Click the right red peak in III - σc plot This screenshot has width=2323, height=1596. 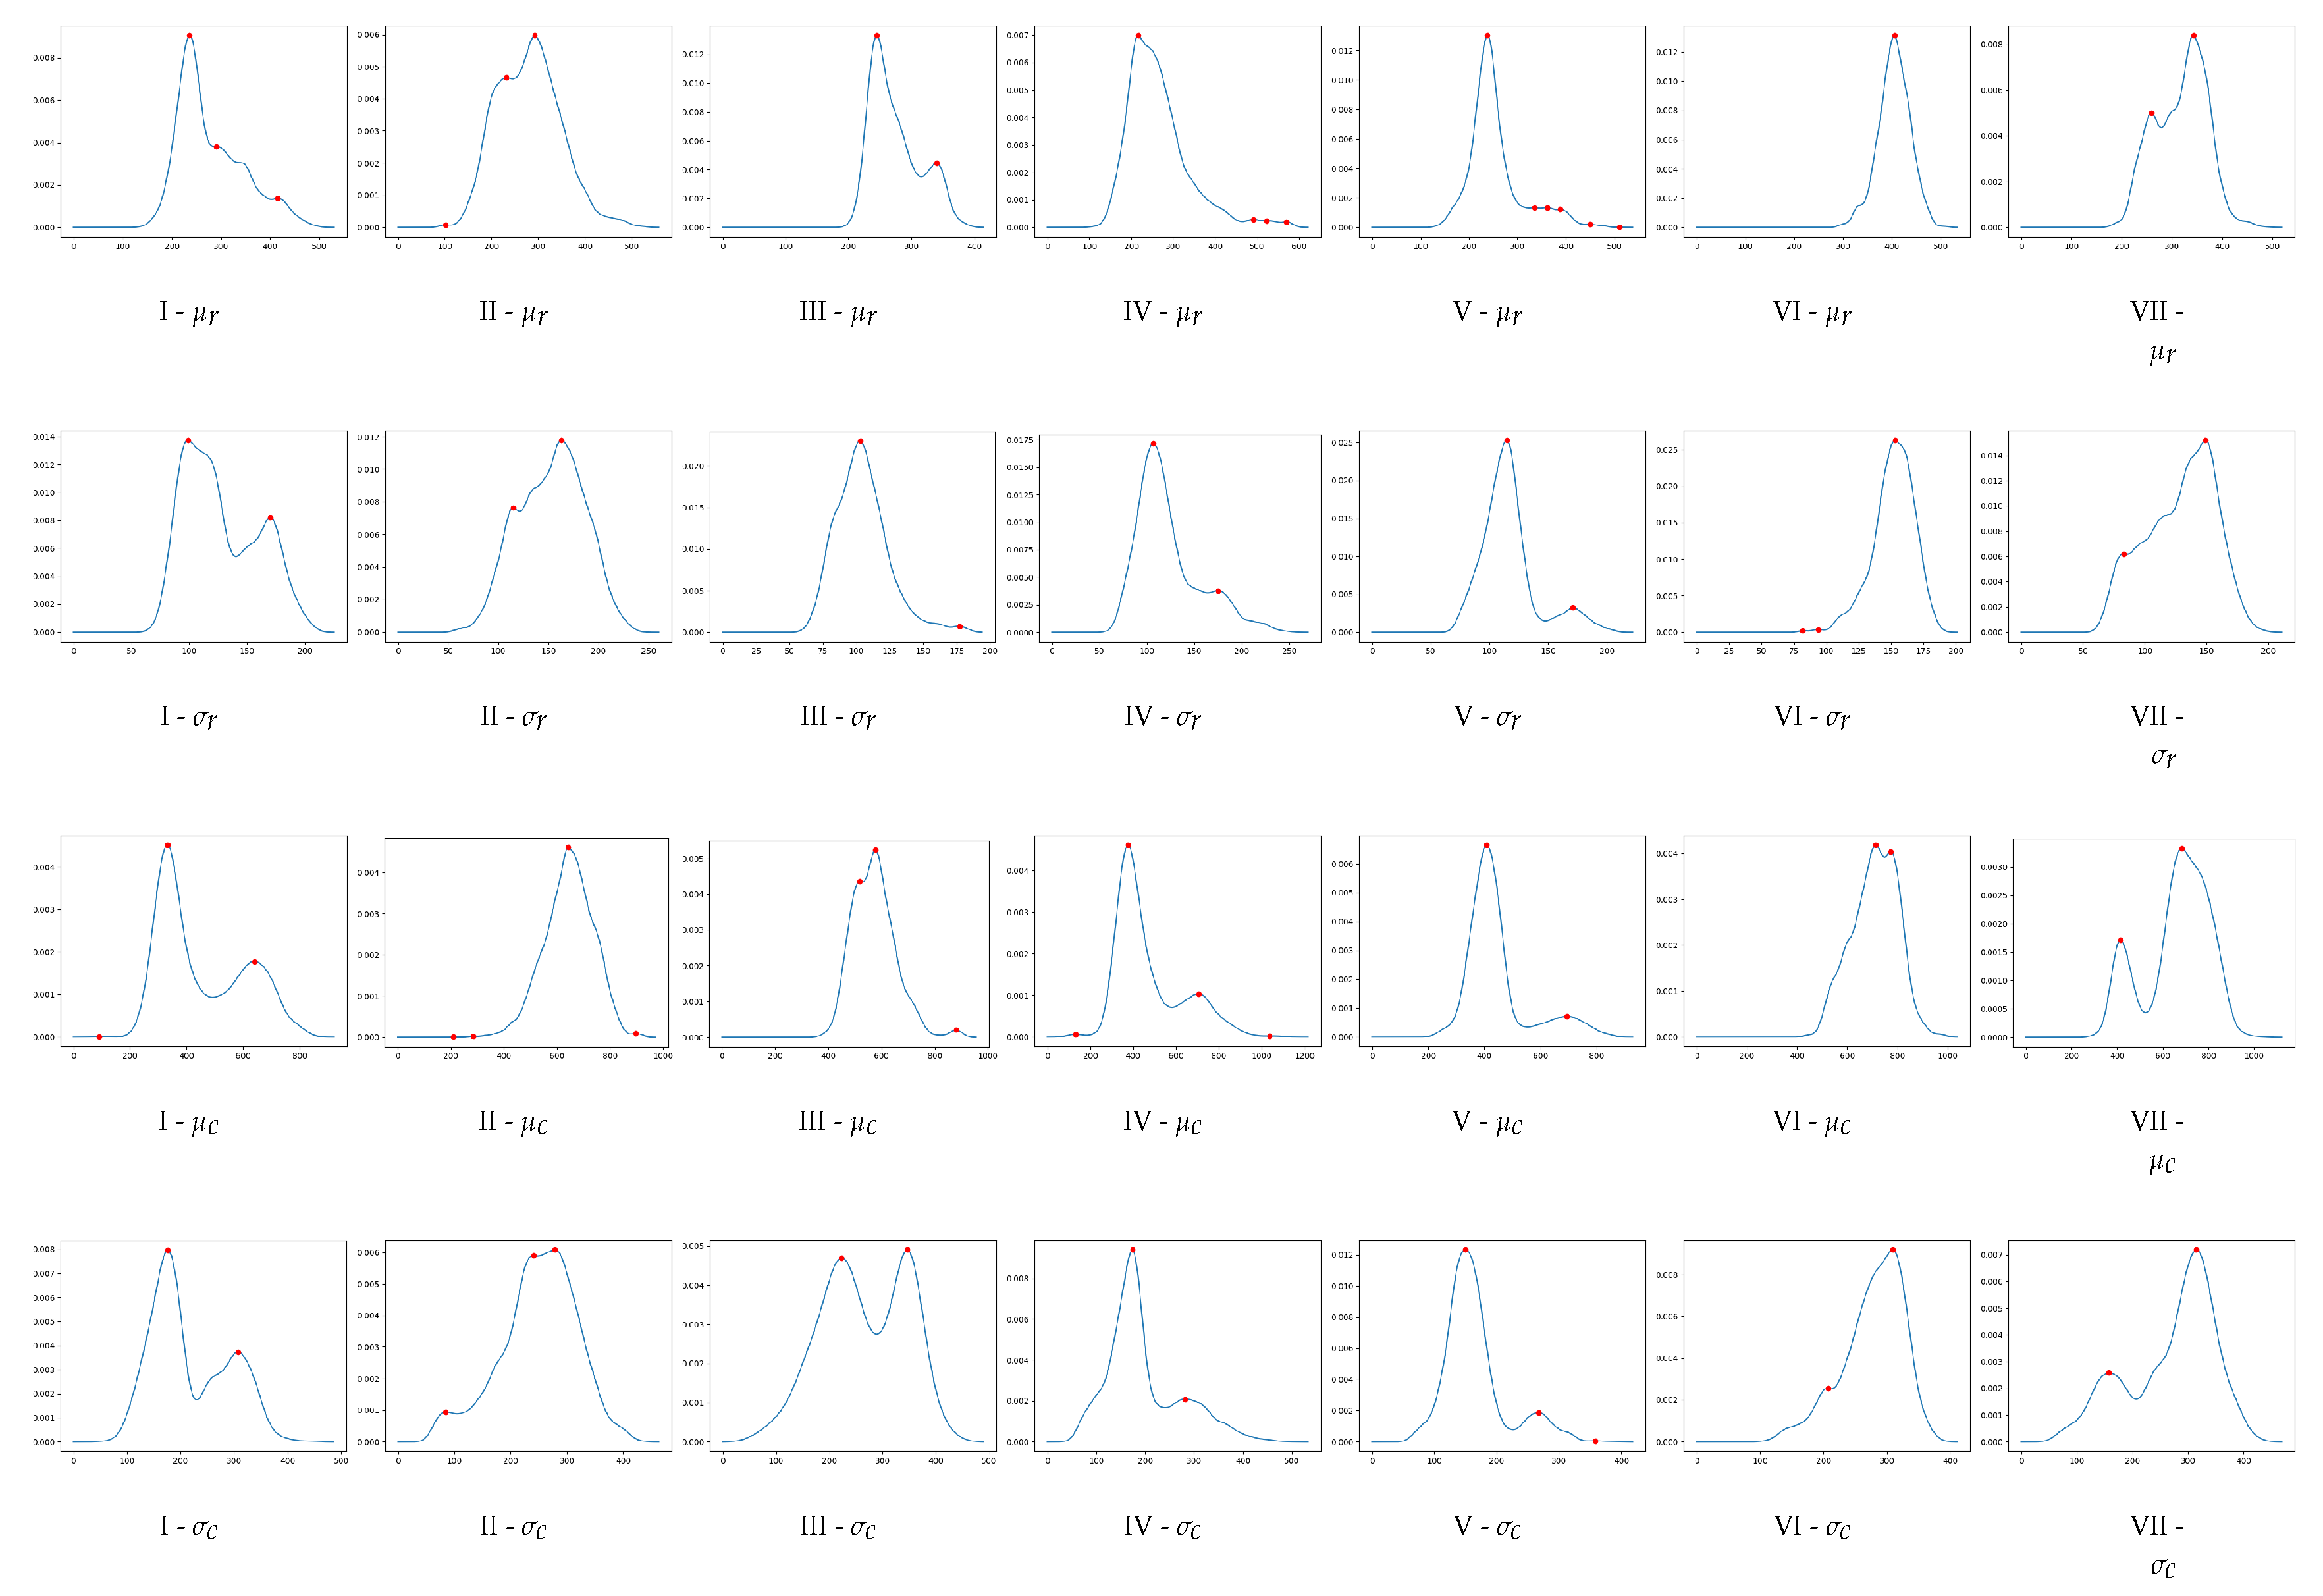coord(907,1250)
